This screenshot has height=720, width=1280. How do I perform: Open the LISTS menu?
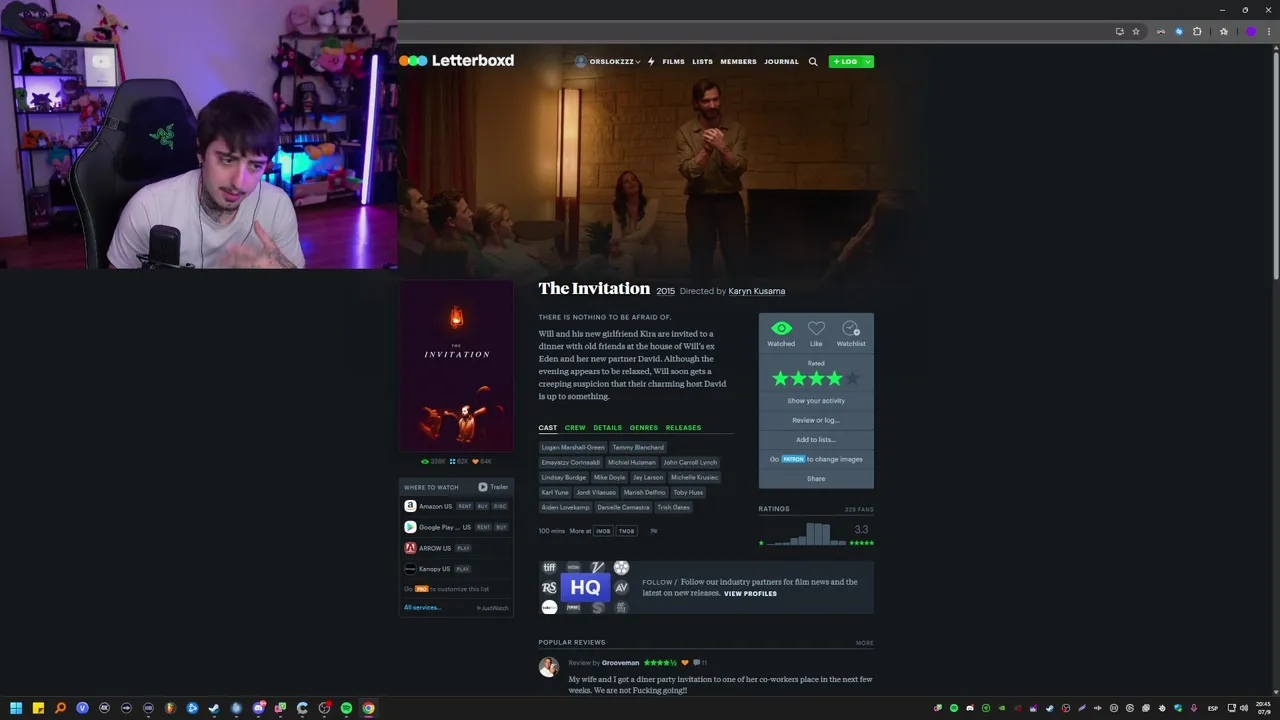(702, 62)
